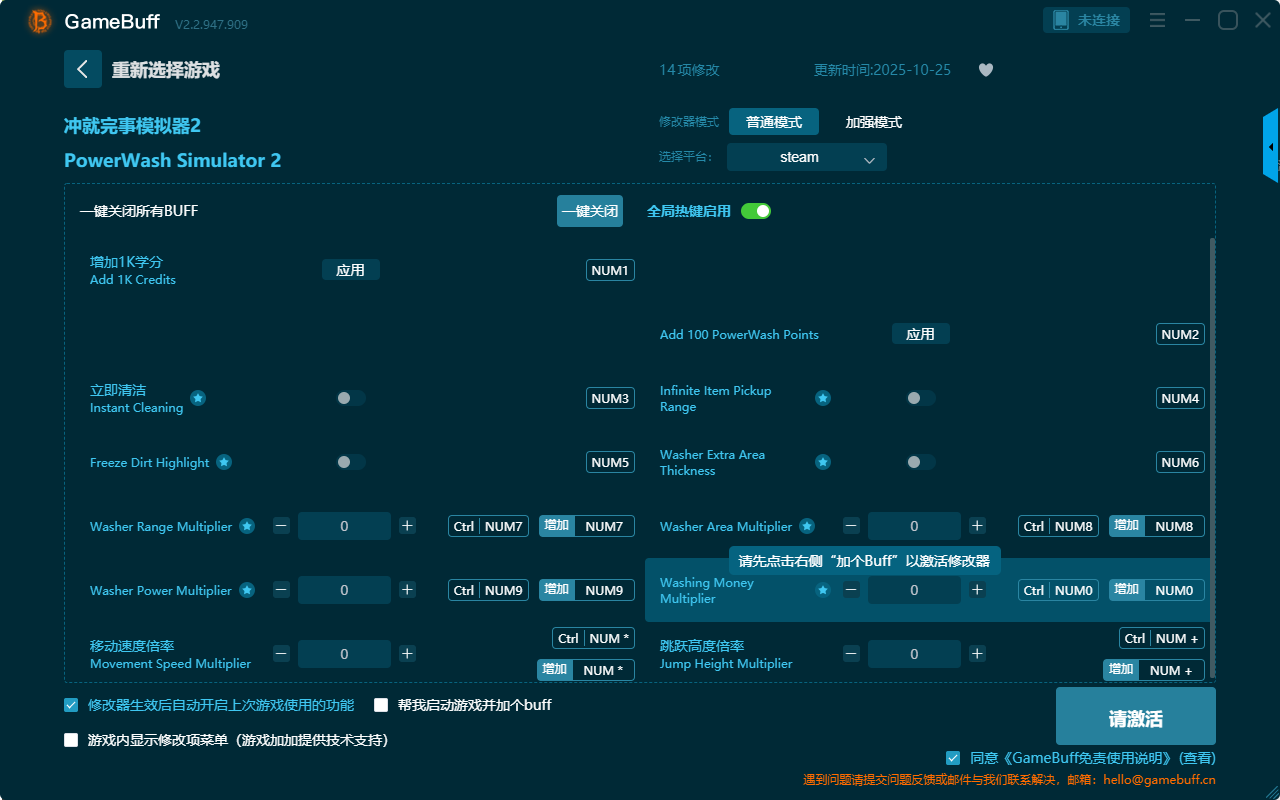Click the heart favorite icon
Image resolution: width=1280 pixels, height=800 pixels.
tap(985, 70)
